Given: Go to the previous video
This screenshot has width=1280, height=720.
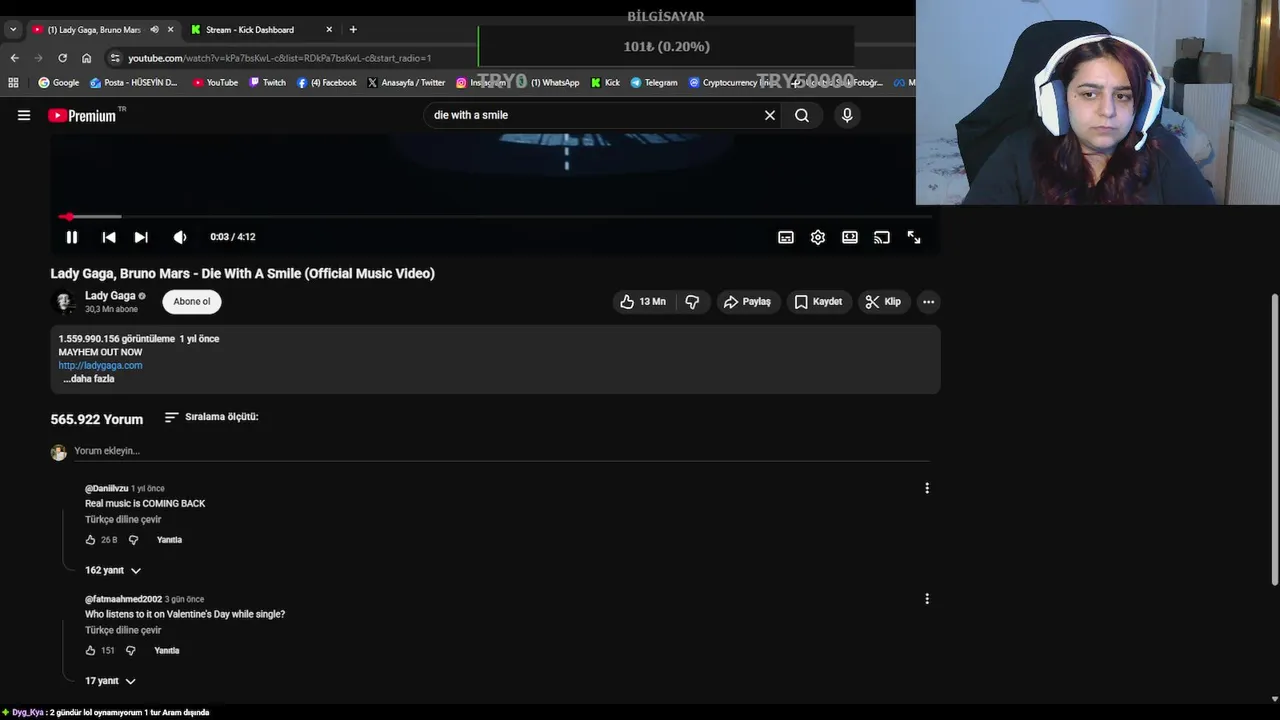Looking at the screenshot, I should 109,237.
